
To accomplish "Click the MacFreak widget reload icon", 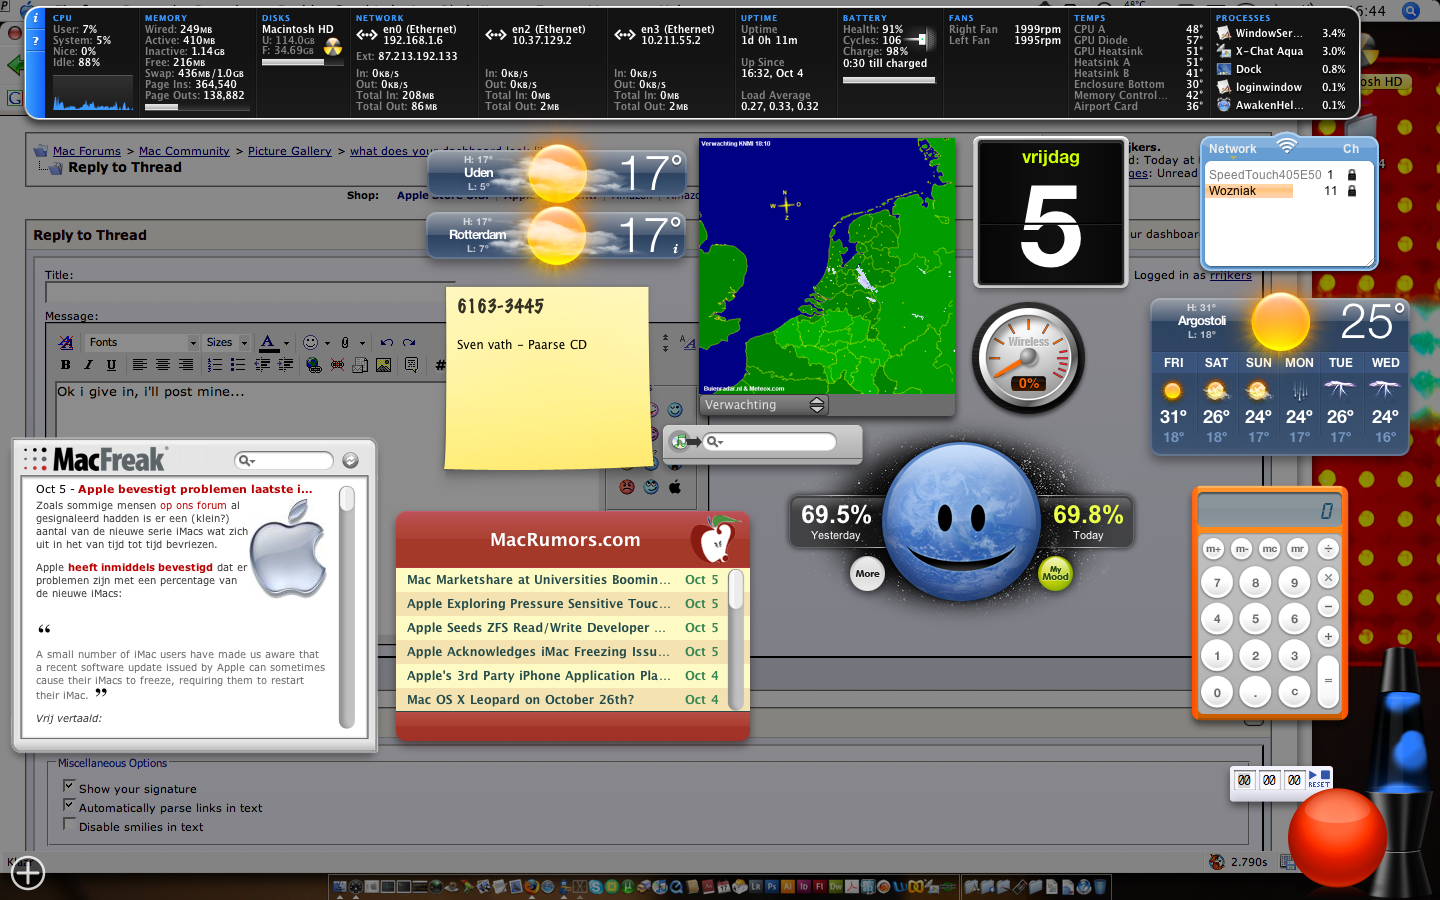I will click(350, 460).
